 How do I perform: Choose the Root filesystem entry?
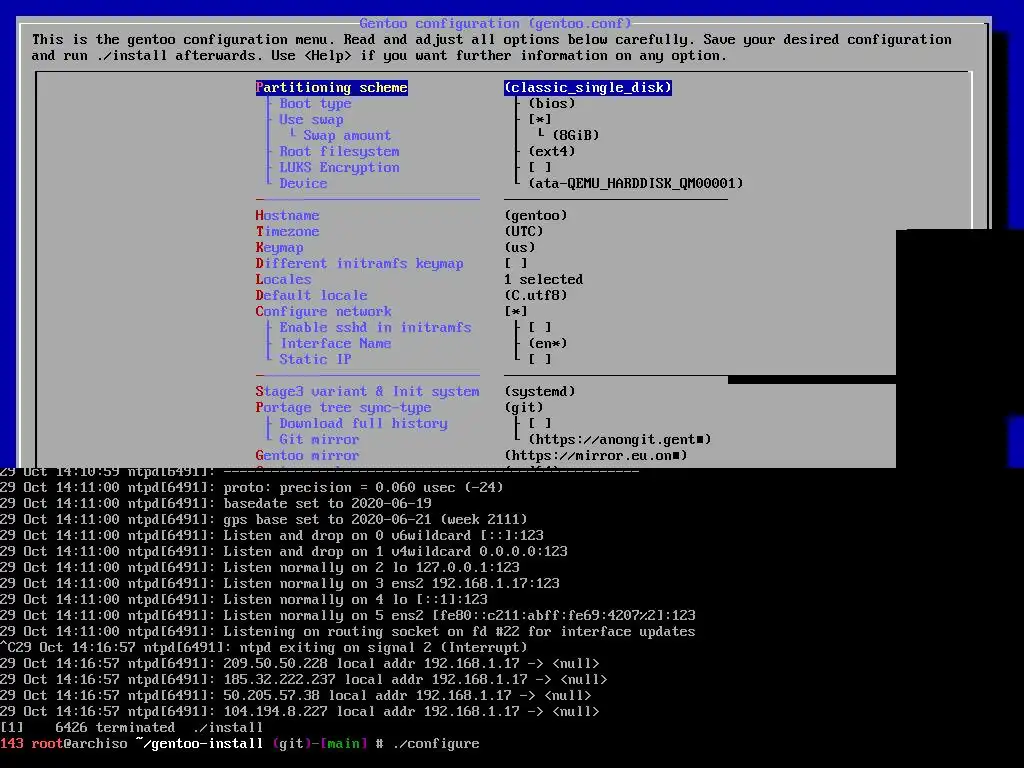pyautogui.click(x=340, y=152)
